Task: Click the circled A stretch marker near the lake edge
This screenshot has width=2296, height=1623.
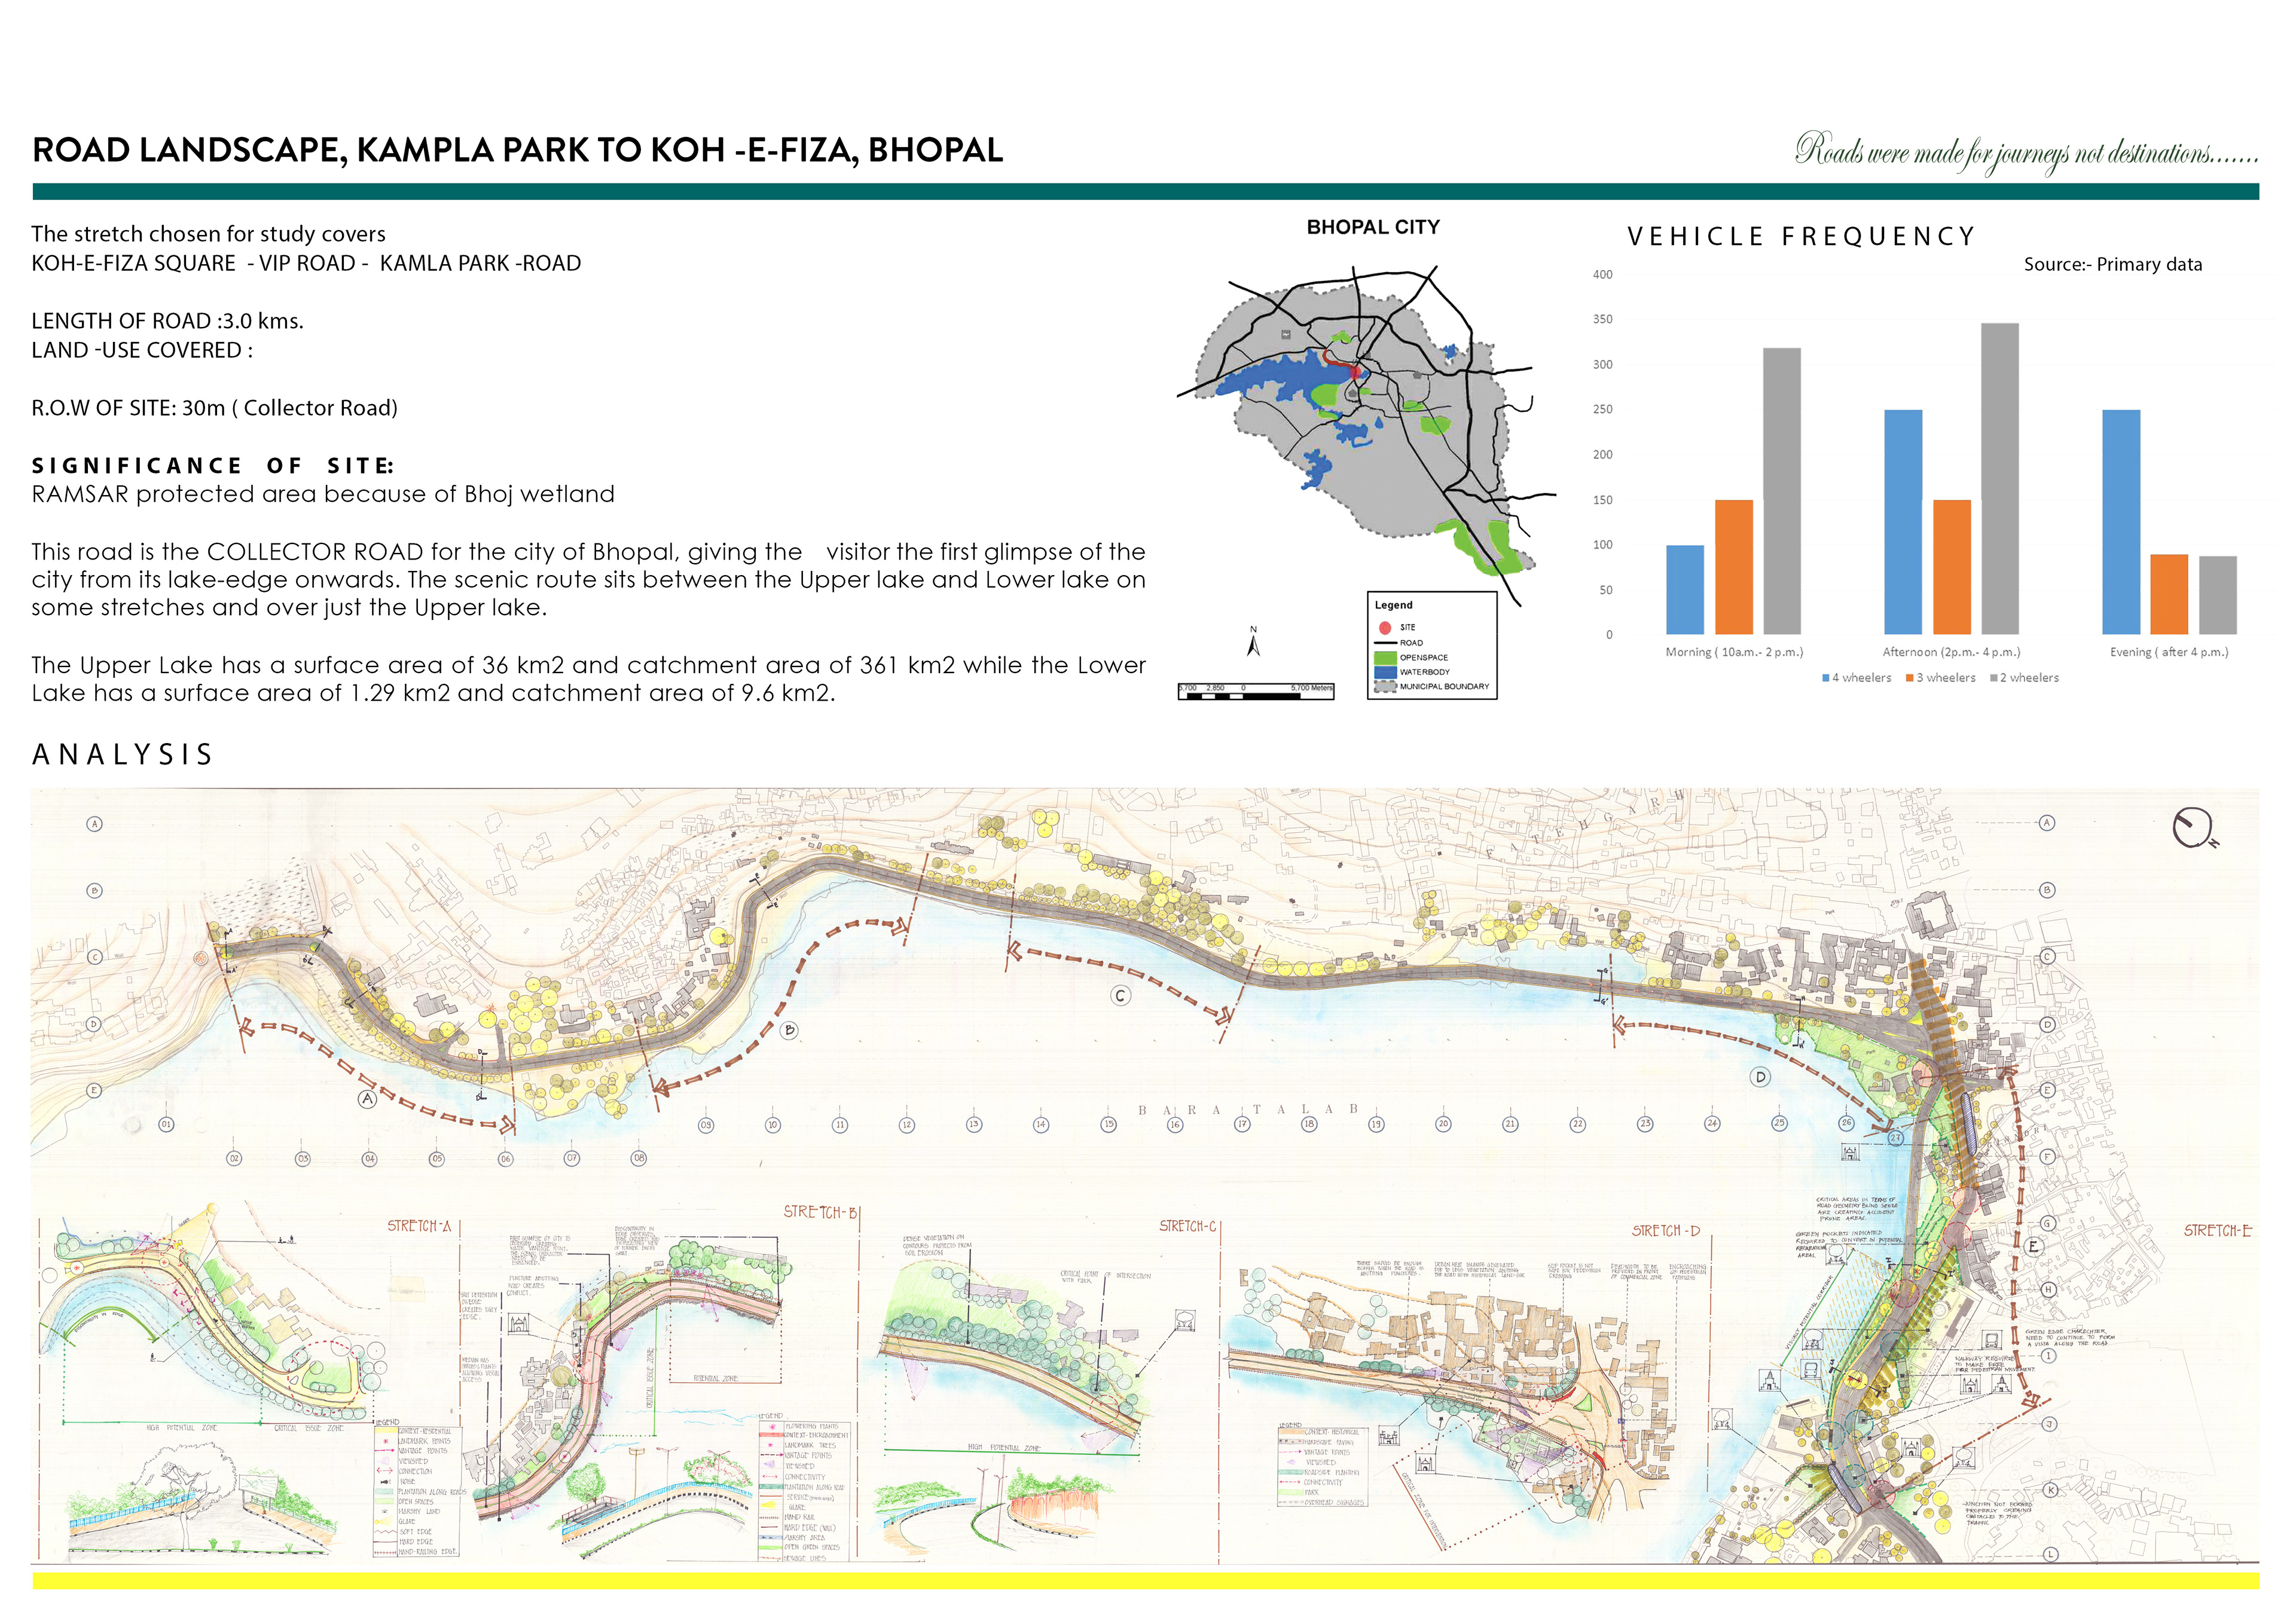Action: point(368,1099)
